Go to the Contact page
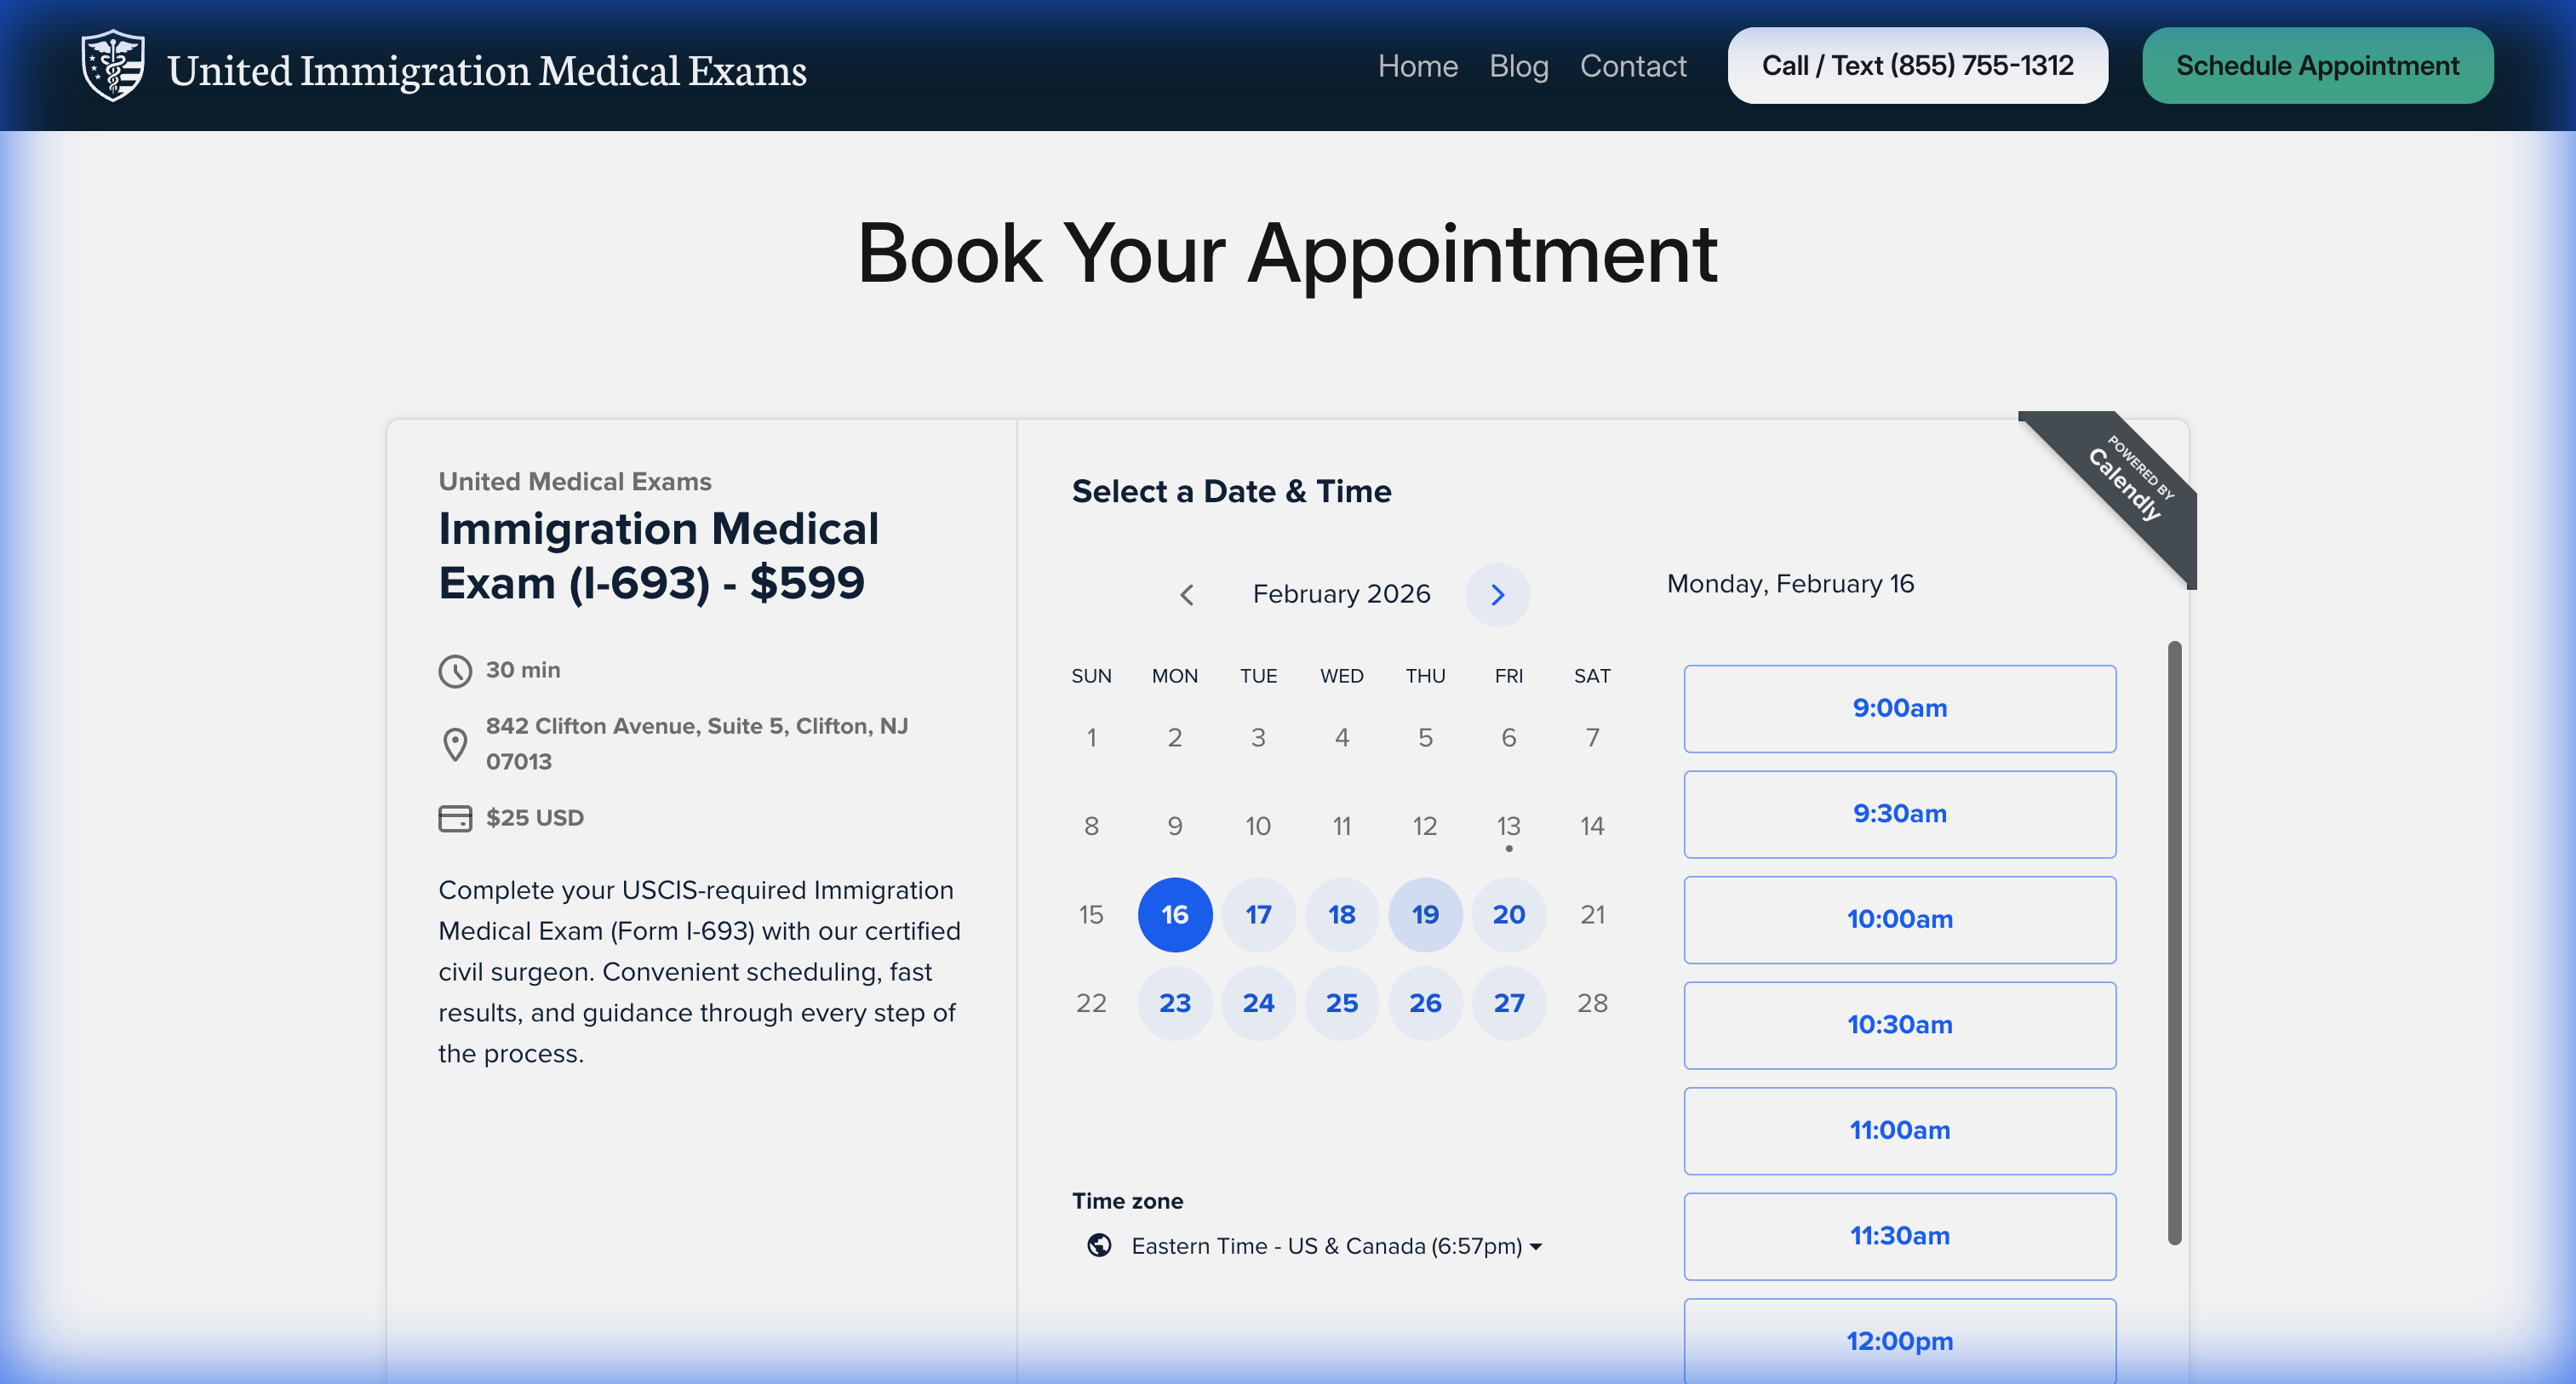This screenshot has height=1384, width=2576. click(x=1633, y=65)
